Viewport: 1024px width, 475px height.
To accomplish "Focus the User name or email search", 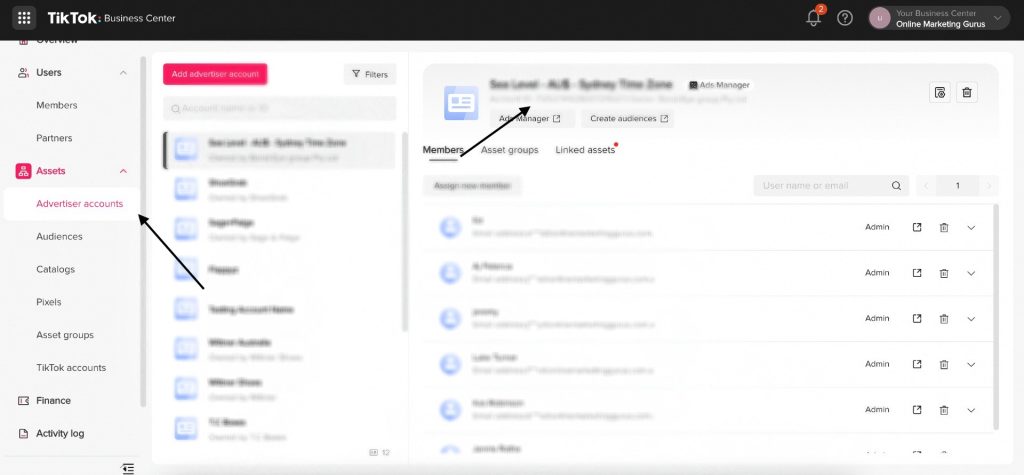I will pos(831,186).
